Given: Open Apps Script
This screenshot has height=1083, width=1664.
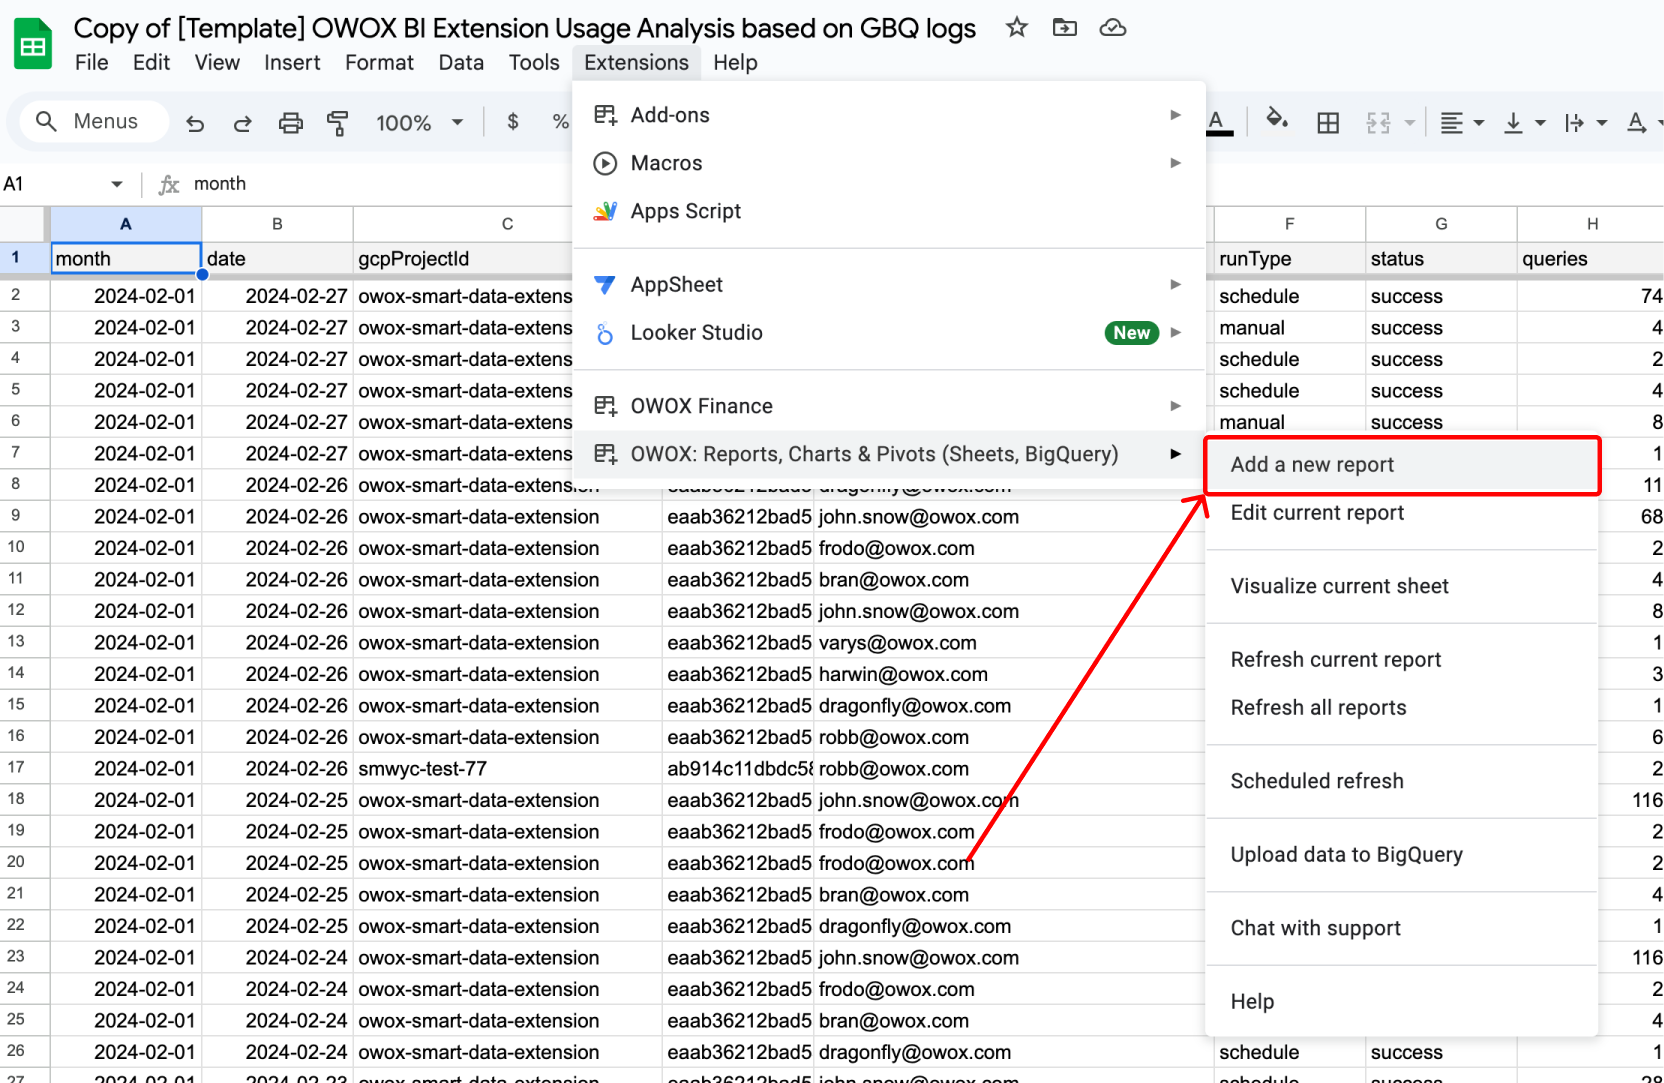Looking at the screenshot, I should coord(889,211).
